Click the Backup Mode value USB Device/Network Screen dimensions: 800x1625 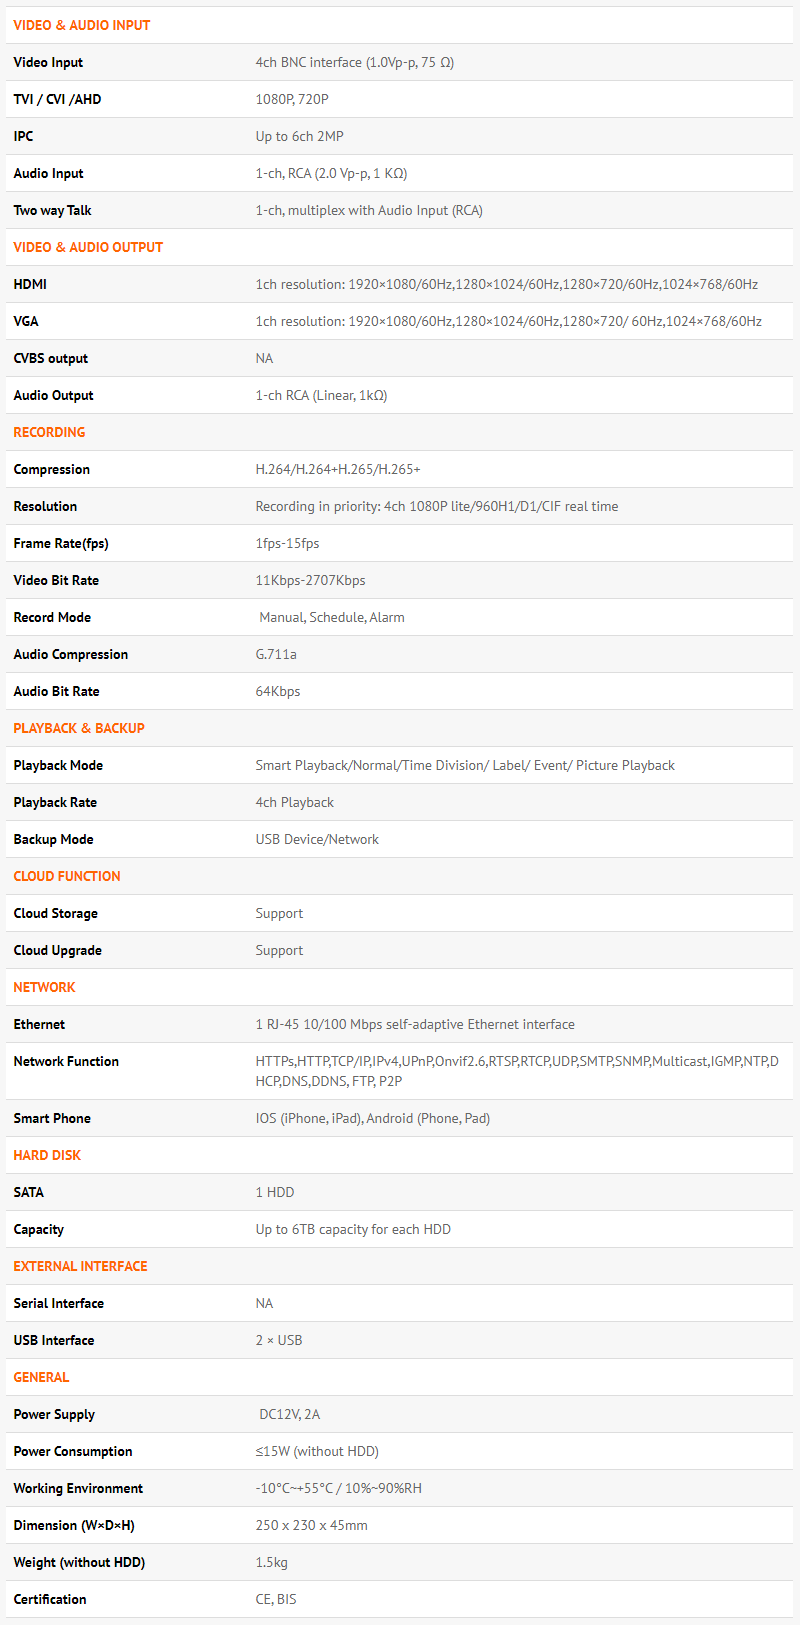point(317,839)
